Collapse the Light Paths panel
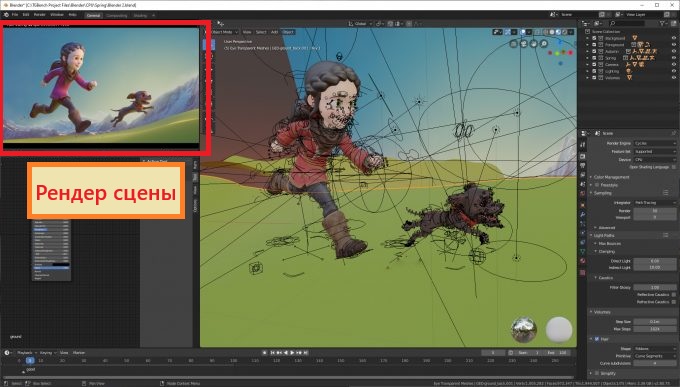Viewport: 680px width, 387px height. (604, 235)
